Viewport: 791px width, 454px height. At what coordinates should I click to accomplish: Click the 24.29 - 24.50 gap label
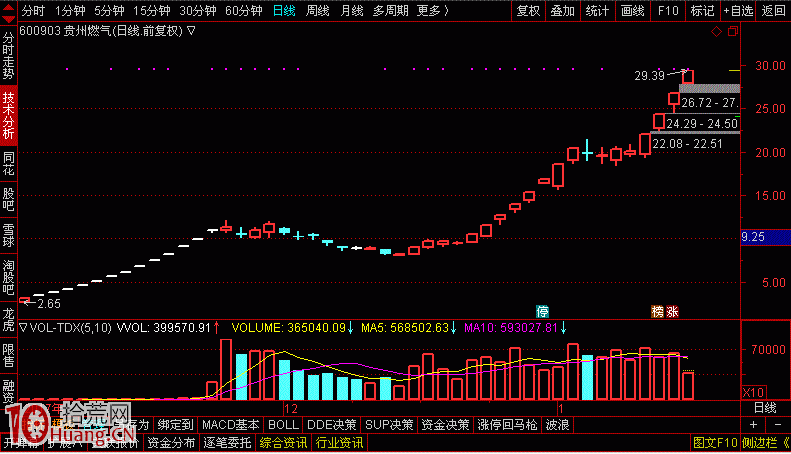702,124
